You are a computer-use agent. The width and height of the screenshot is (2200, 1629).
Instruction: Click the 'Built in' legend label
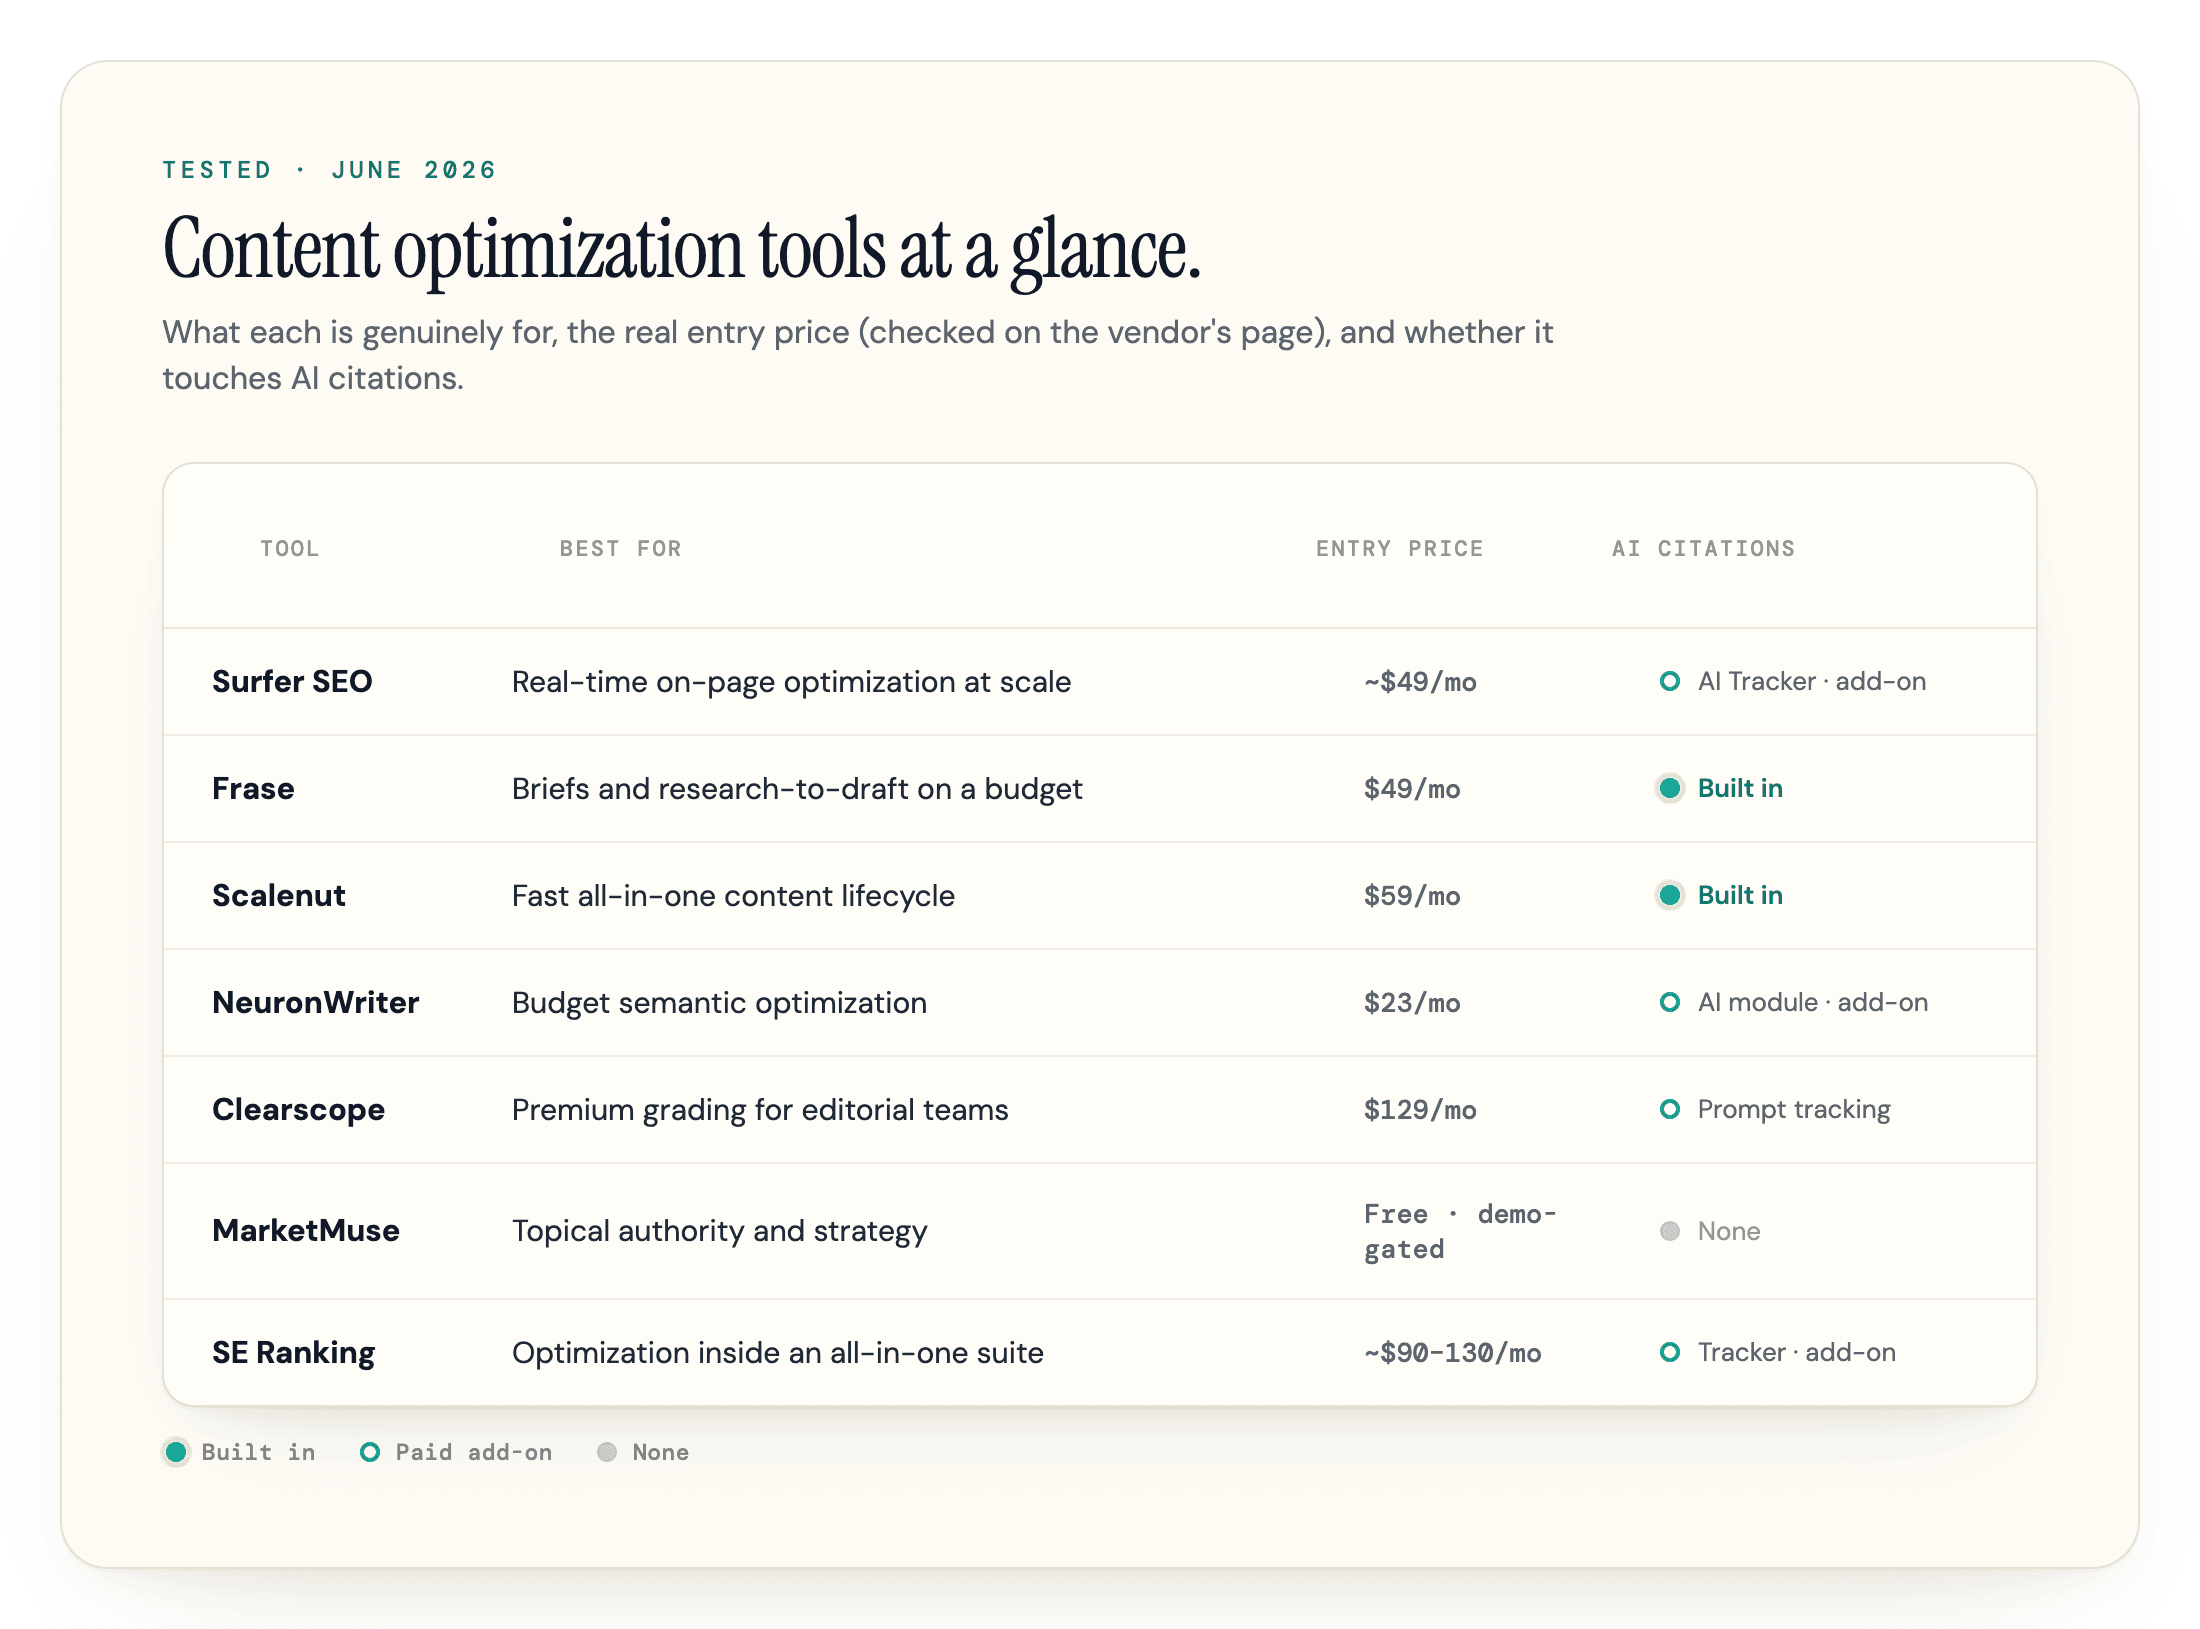point(259,1453)
